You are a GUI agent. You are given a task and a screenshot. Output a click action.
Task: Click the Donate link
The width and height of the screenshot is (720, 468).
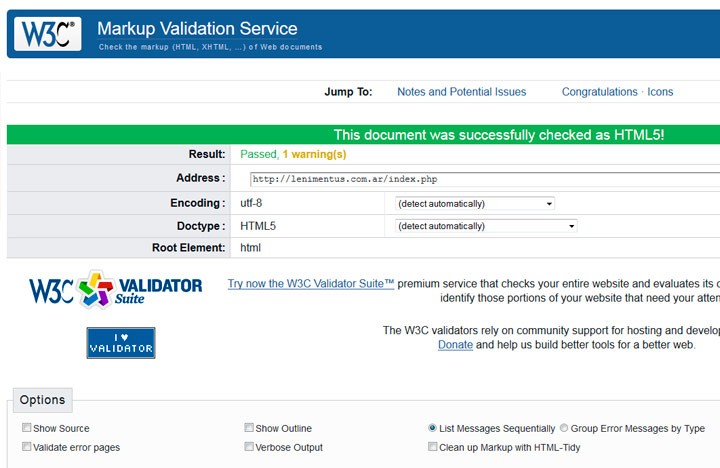(x=455, y=345)
